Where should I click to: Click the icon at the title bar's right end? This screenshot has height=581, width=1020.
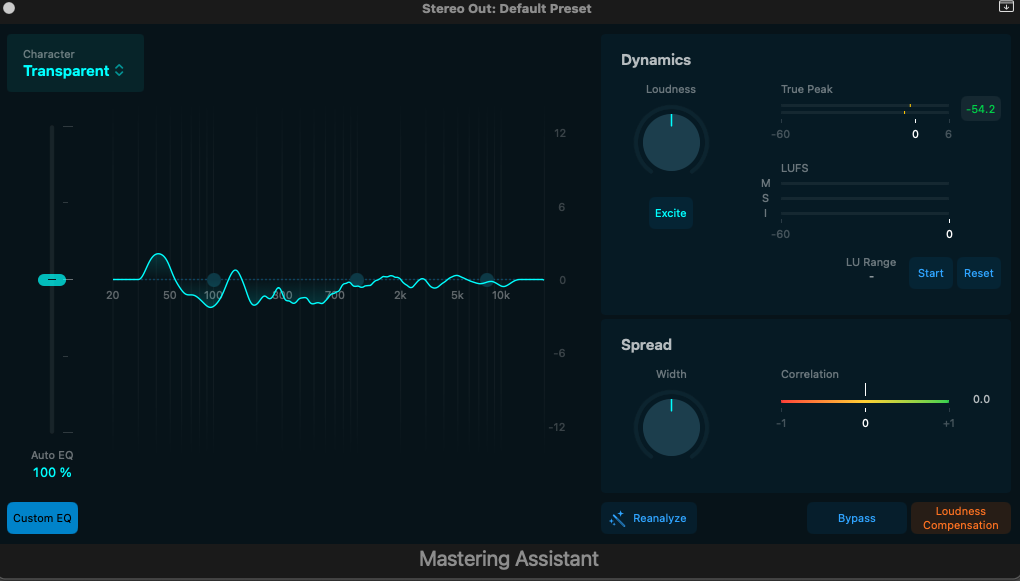(1006, 7)
